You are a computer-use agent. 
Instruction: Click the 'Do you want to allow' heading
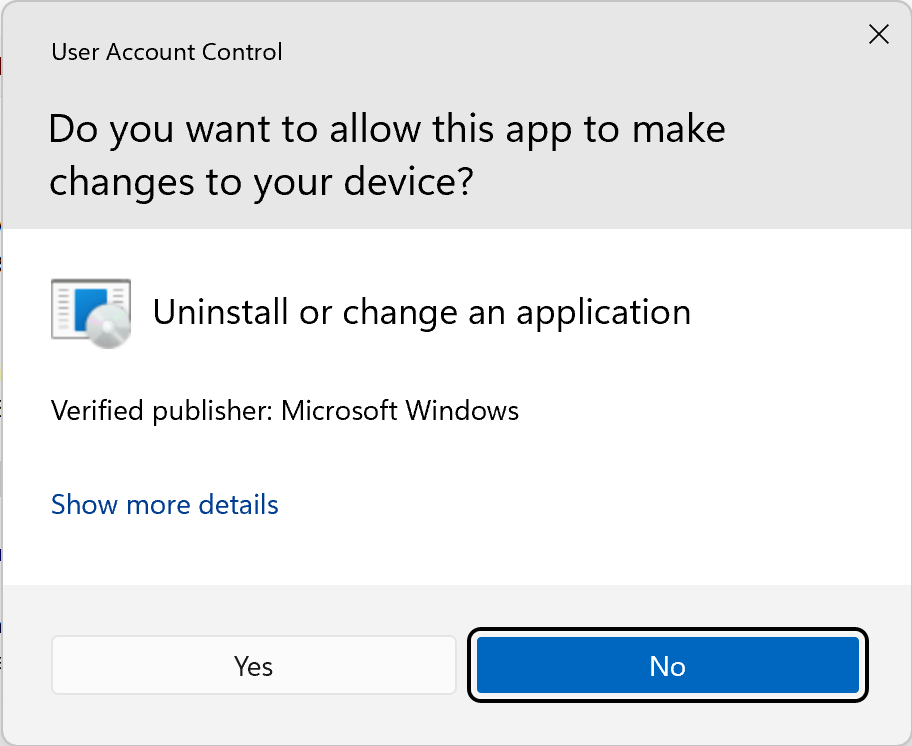point(386,155)
